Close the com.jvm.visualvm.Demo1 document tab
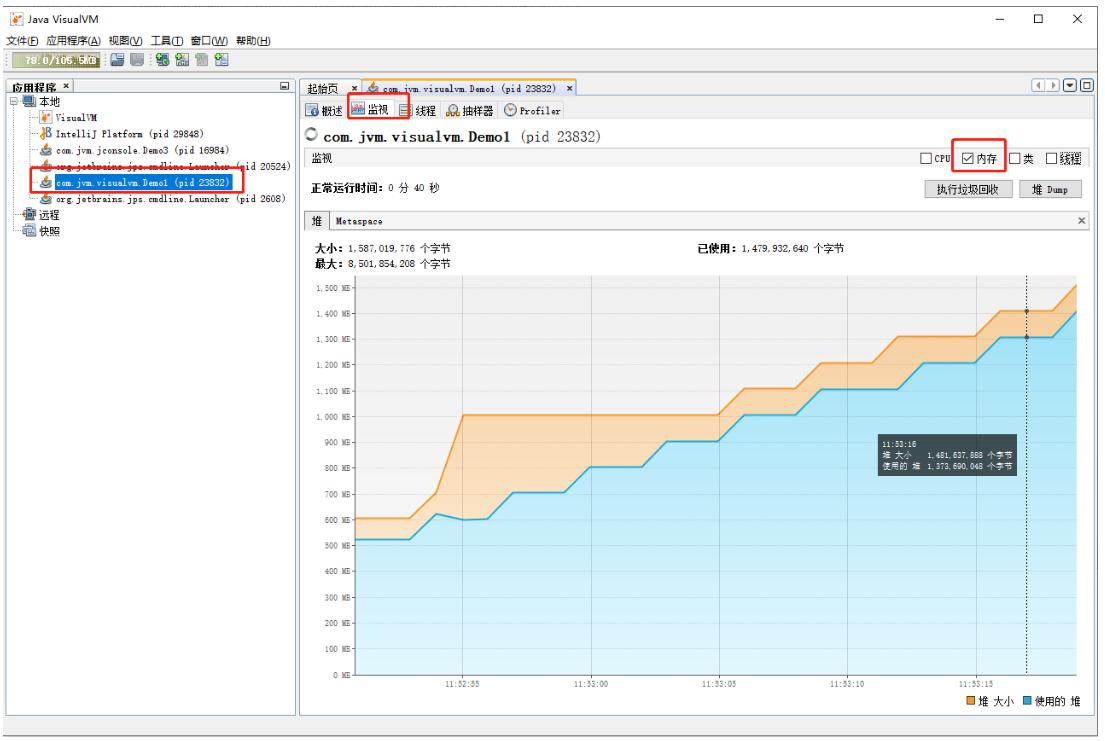Image resolution: width=1105 pixels, height=741 pixels. 569,89
